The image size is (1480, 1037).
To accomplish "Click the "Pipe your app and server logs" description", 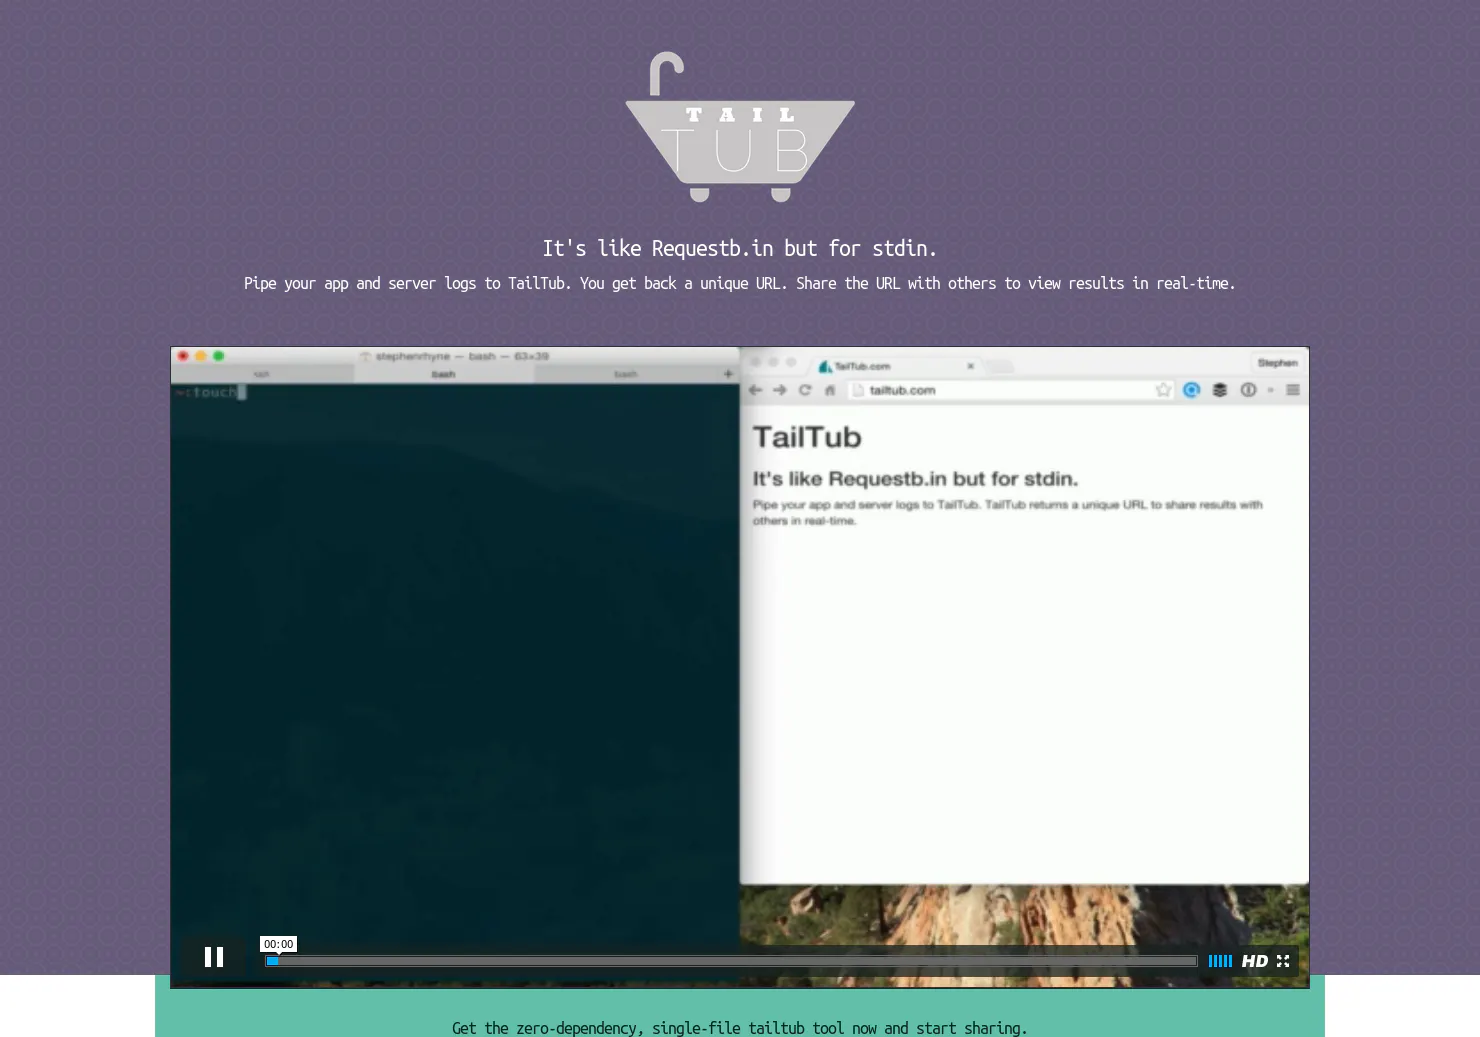I will click(x=740, y=283).
